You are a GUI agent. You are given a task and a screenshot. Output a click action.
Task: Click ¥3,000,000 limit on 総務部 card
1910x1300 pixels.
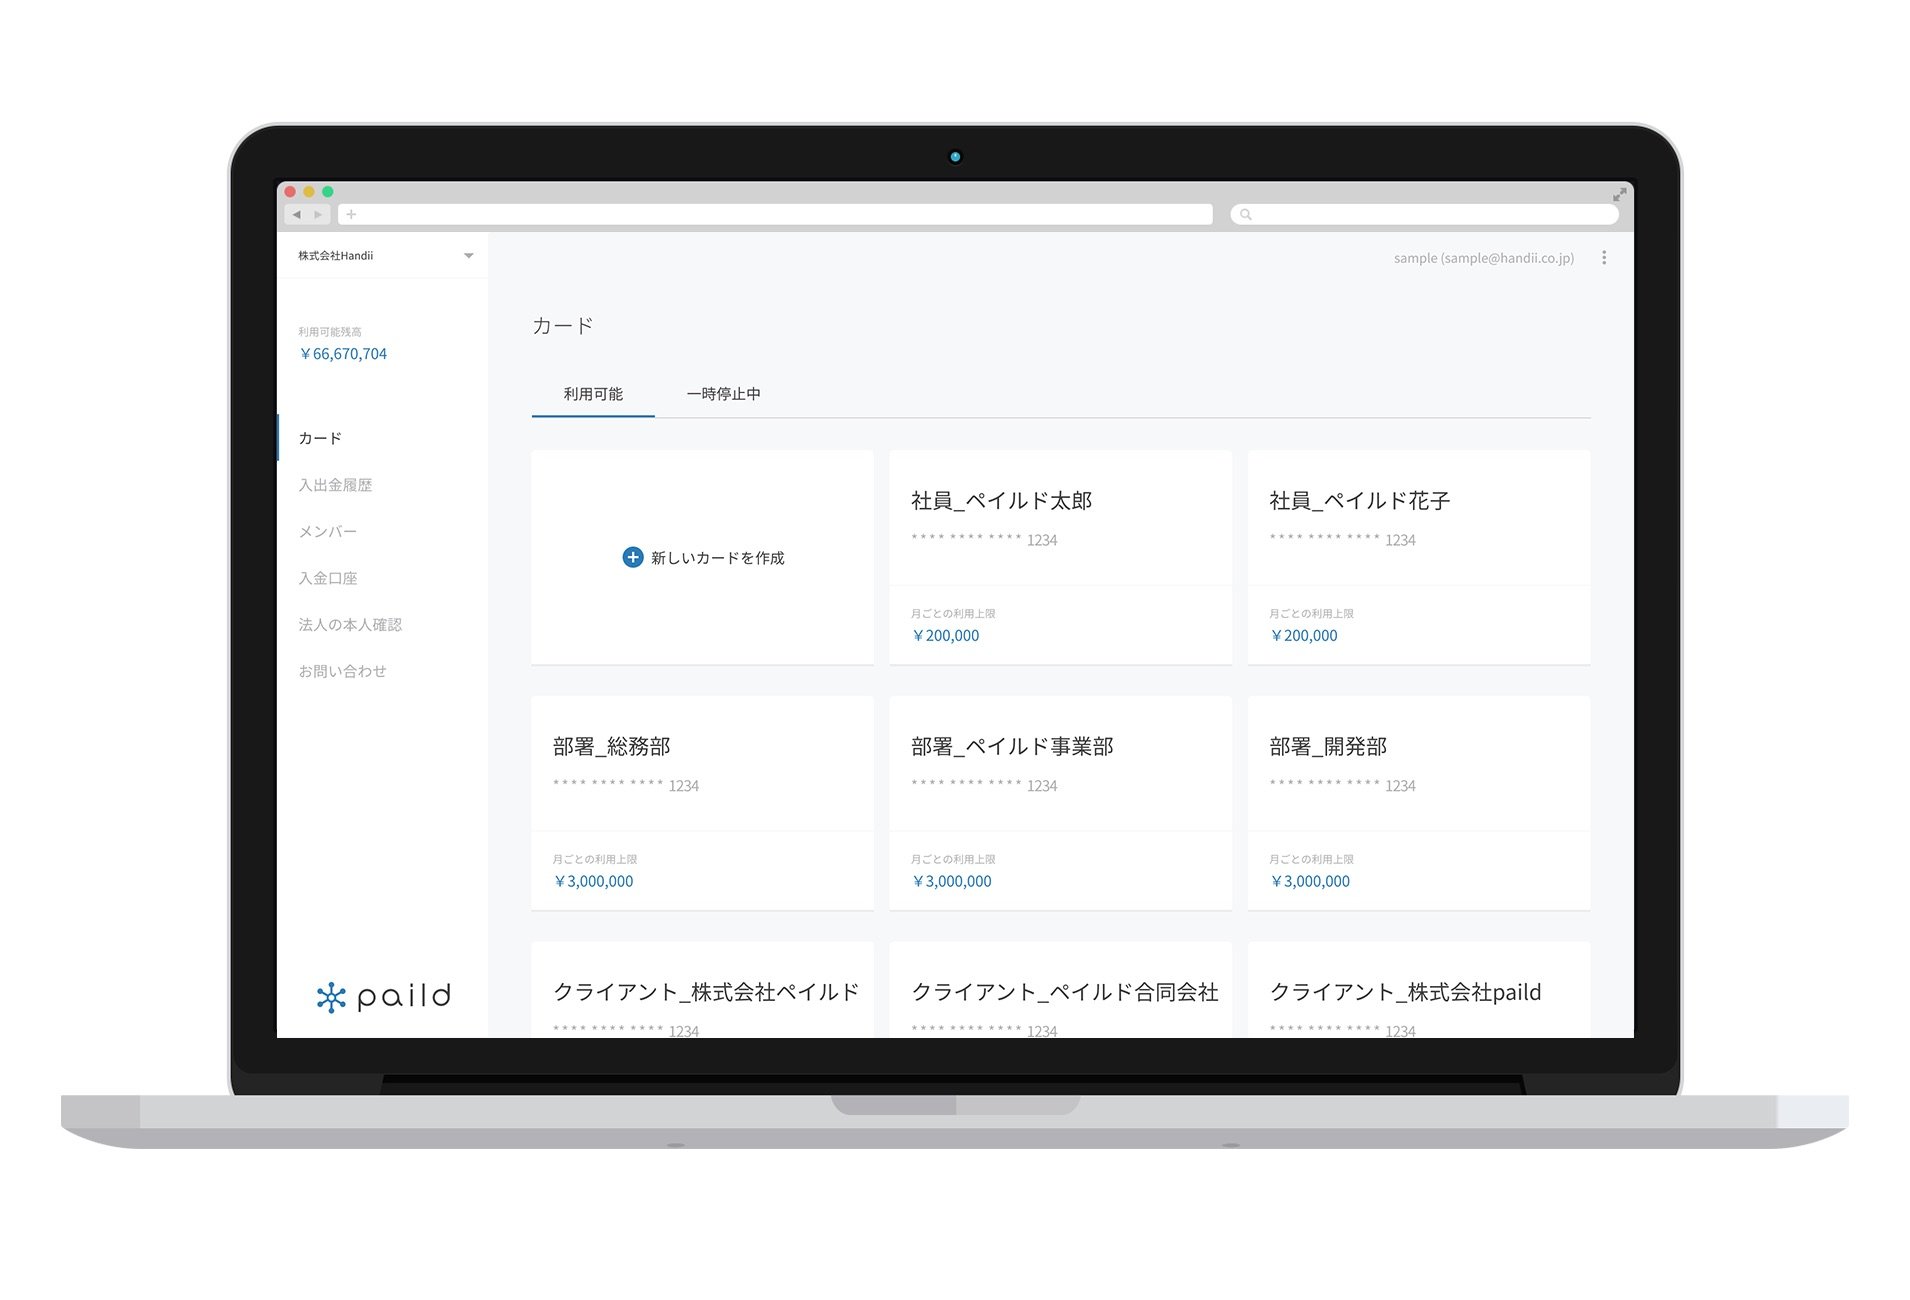593,882
